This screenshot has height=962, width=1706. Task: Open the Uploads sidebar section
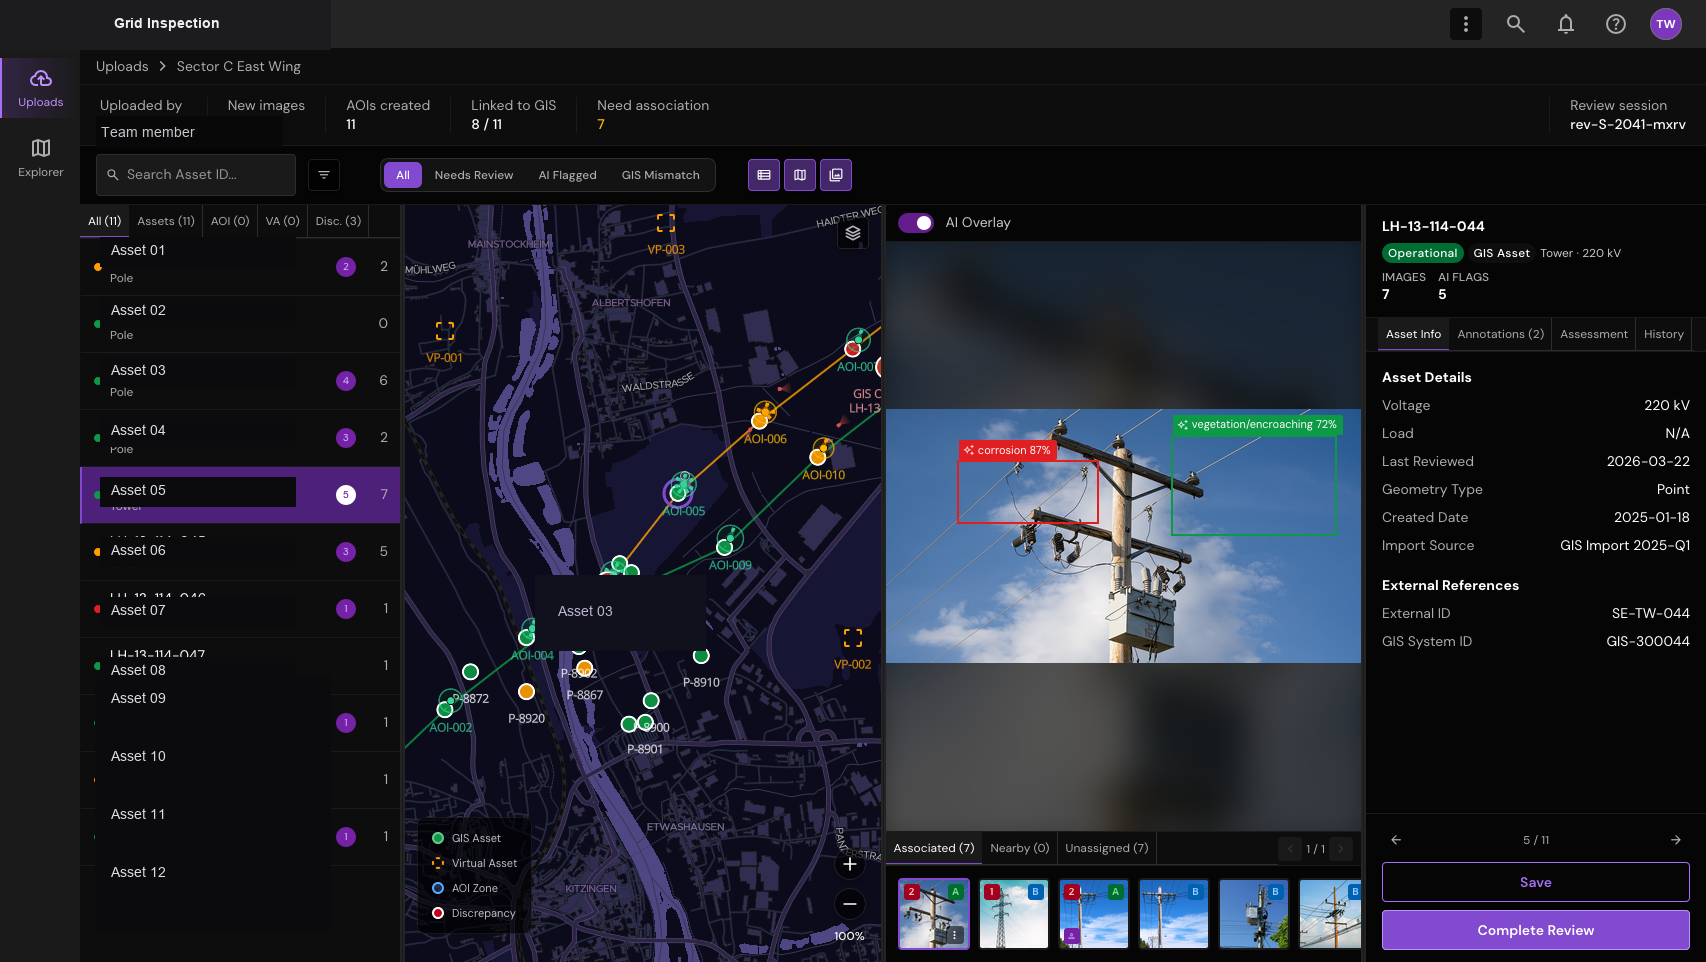[x=40, y=88]
